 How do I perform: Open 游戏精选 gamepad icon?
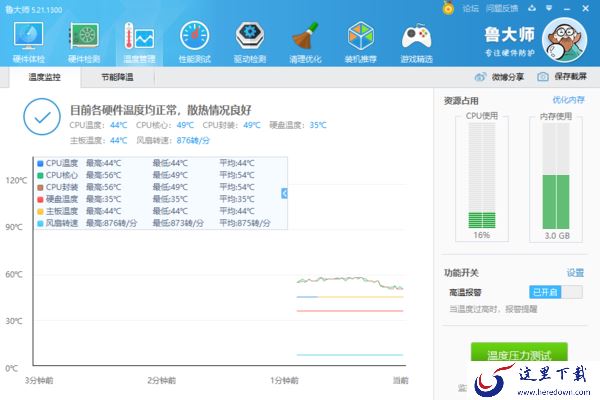(x=416, y=42)
